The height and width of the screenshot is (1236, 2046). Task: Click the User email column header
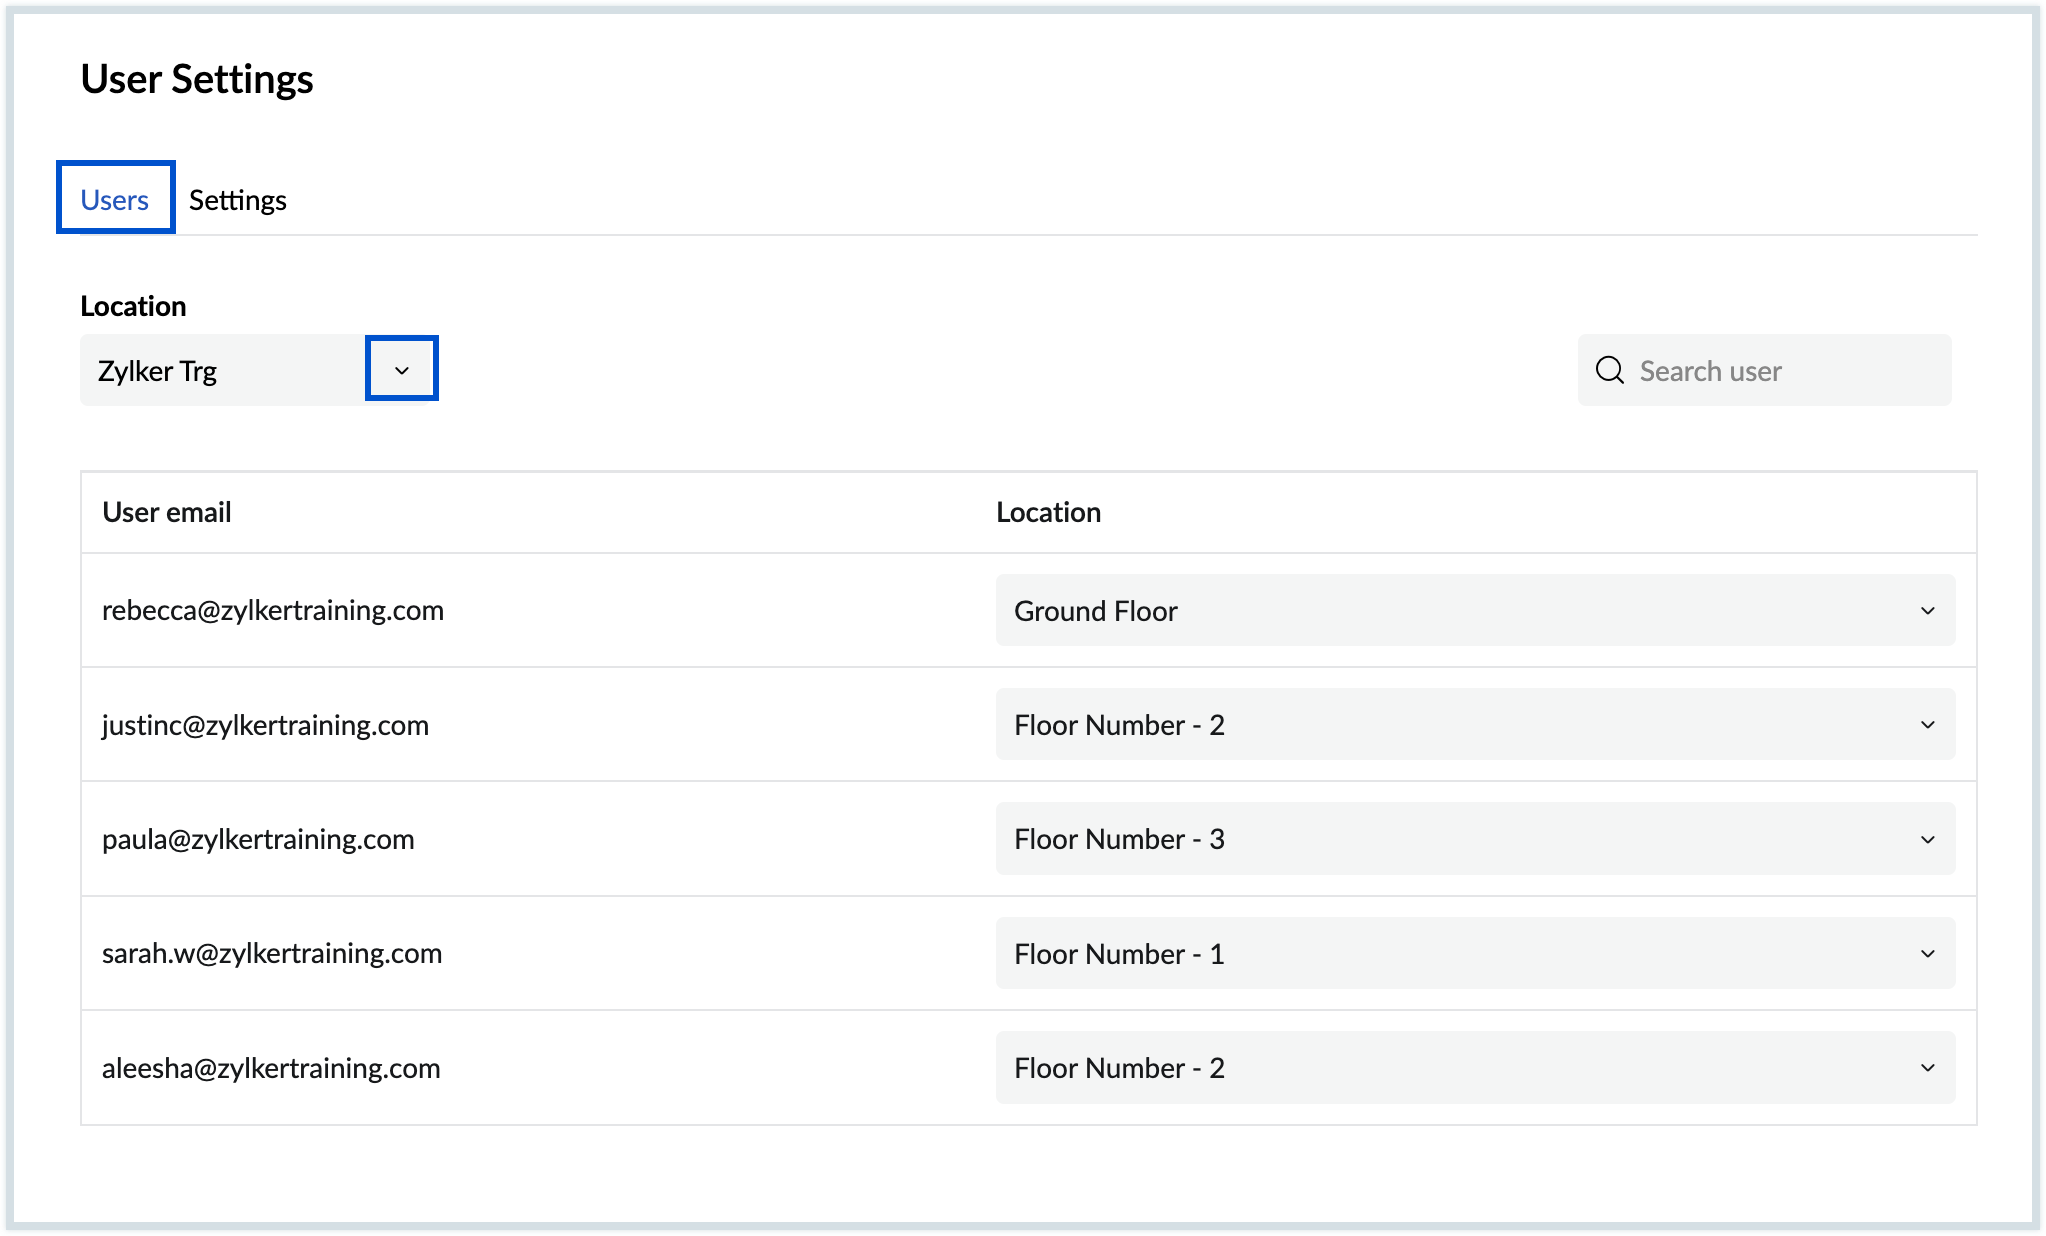coord(166,512)
